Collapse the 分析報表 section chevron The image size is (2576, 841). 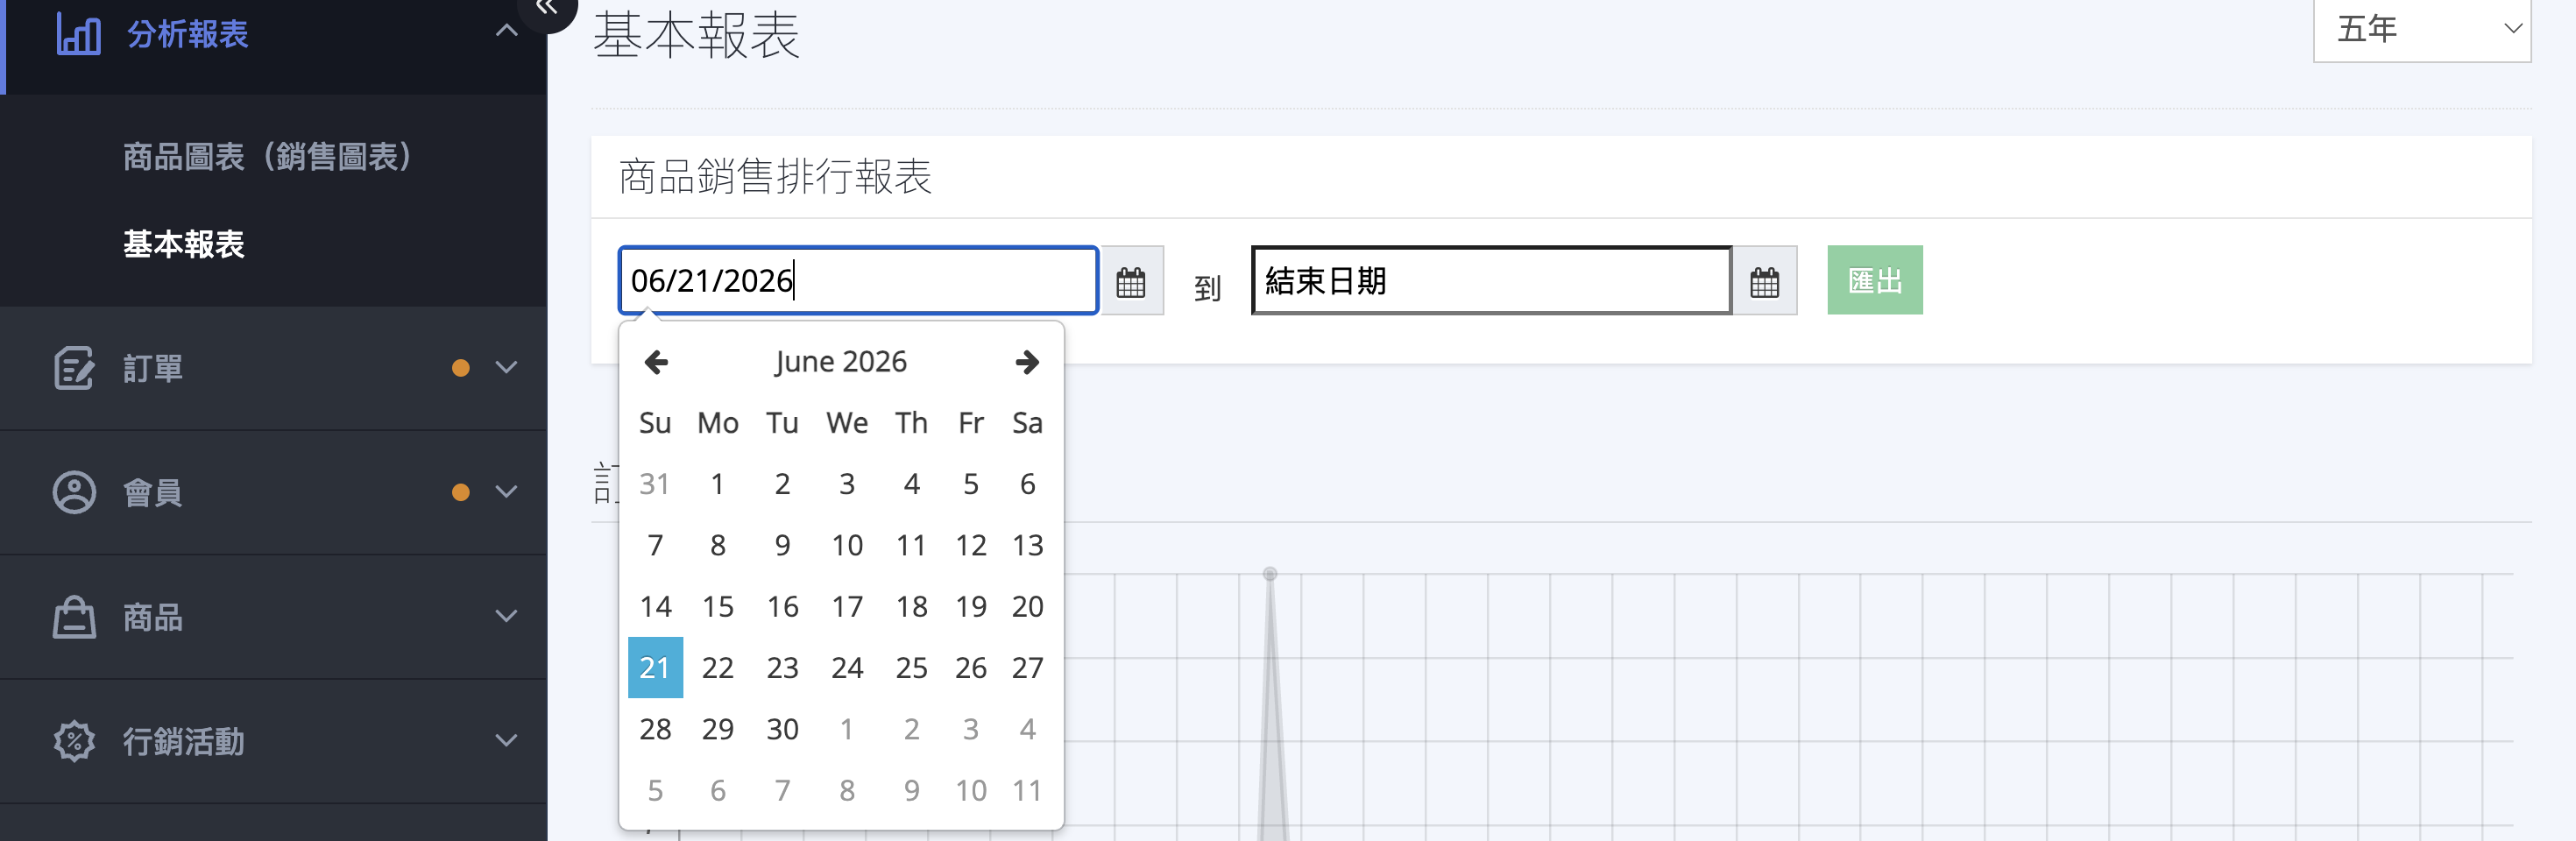507,31
